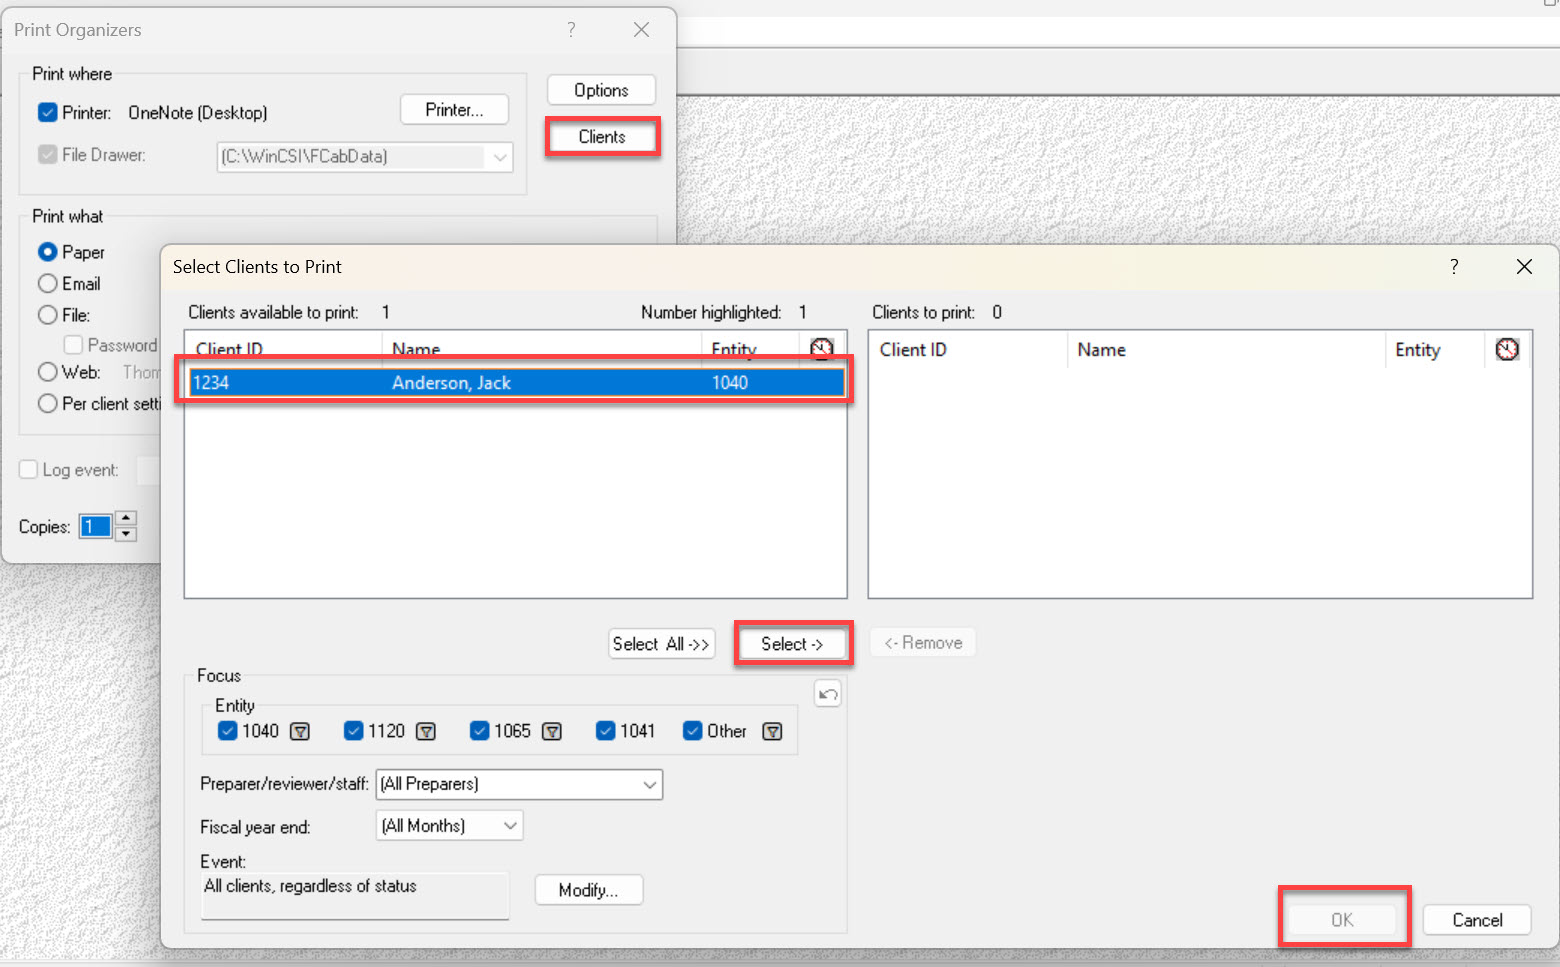This screenshot has height=967, width=1560.
Task: Click the filter icon next to Other
Action: pos(772,732)
